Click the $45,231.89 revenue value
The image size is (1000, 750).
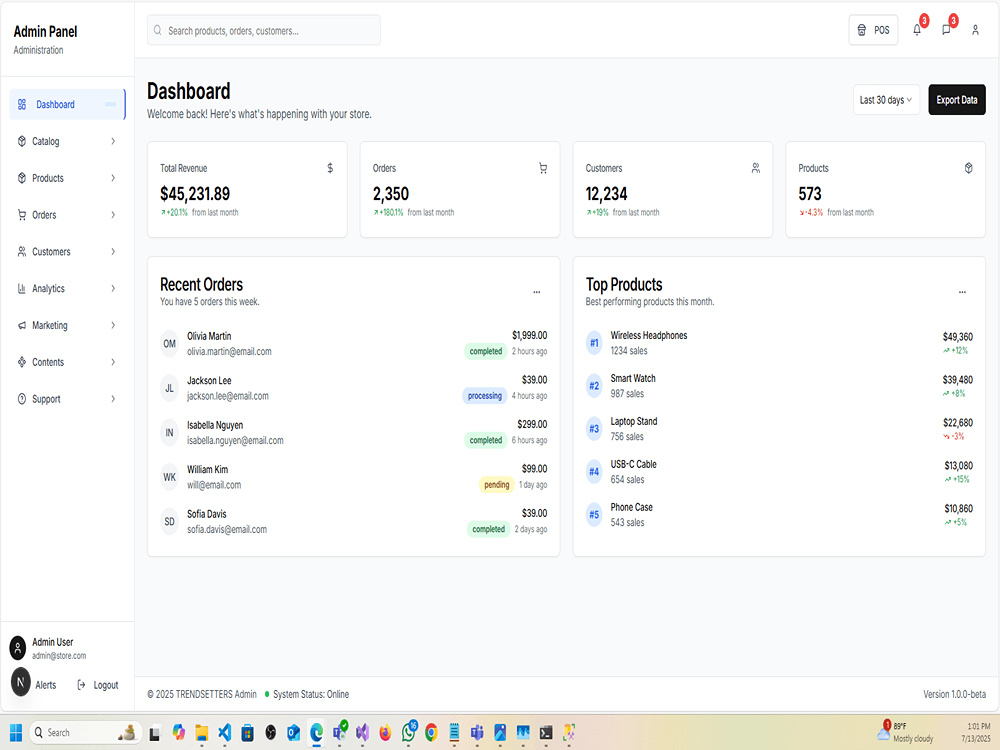(x=195, y=194)
